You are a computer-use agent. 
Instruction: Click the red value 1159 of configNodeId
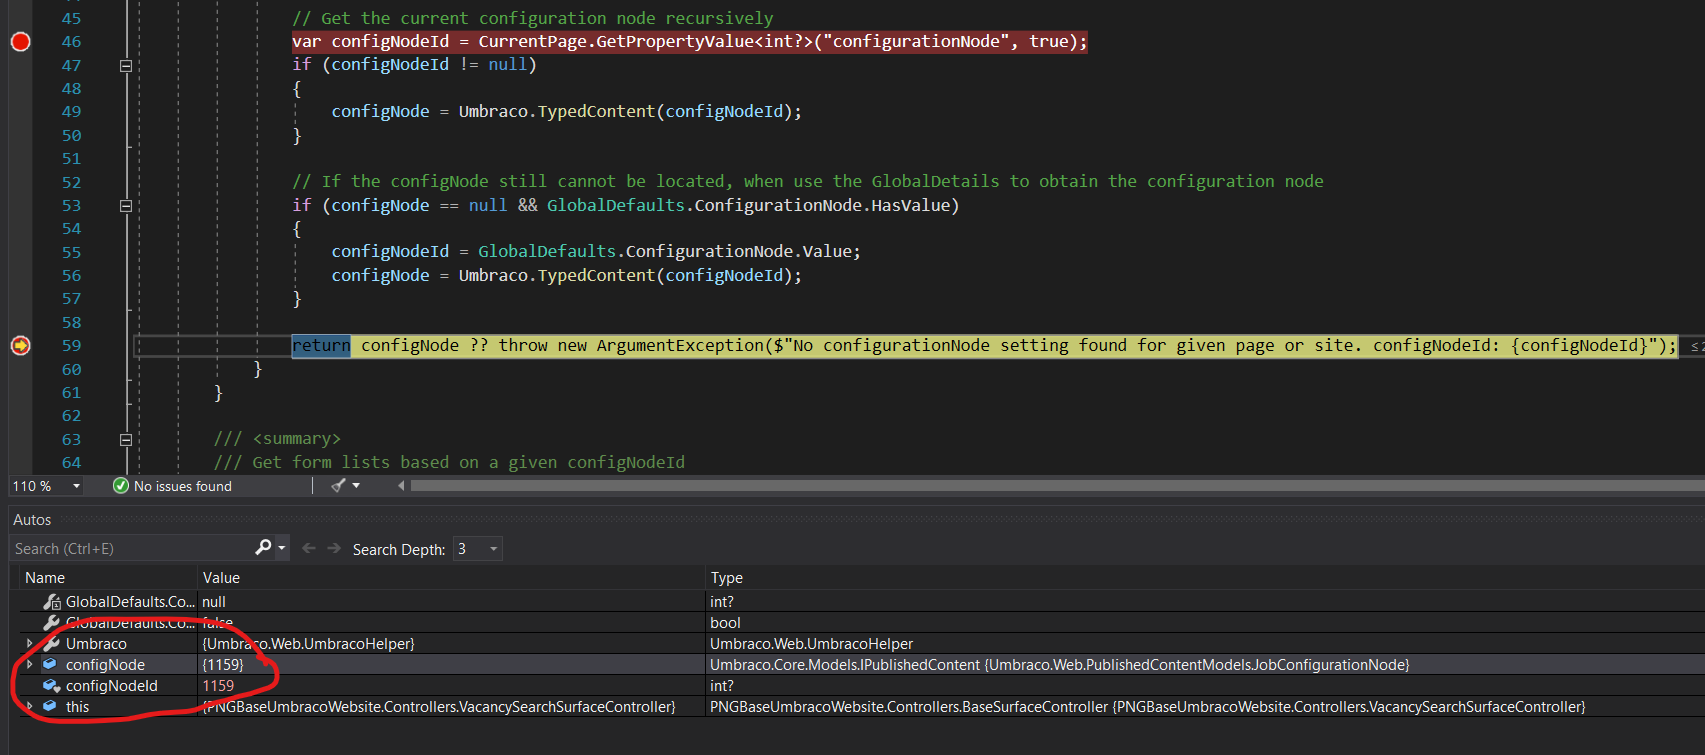coord(218,686)
